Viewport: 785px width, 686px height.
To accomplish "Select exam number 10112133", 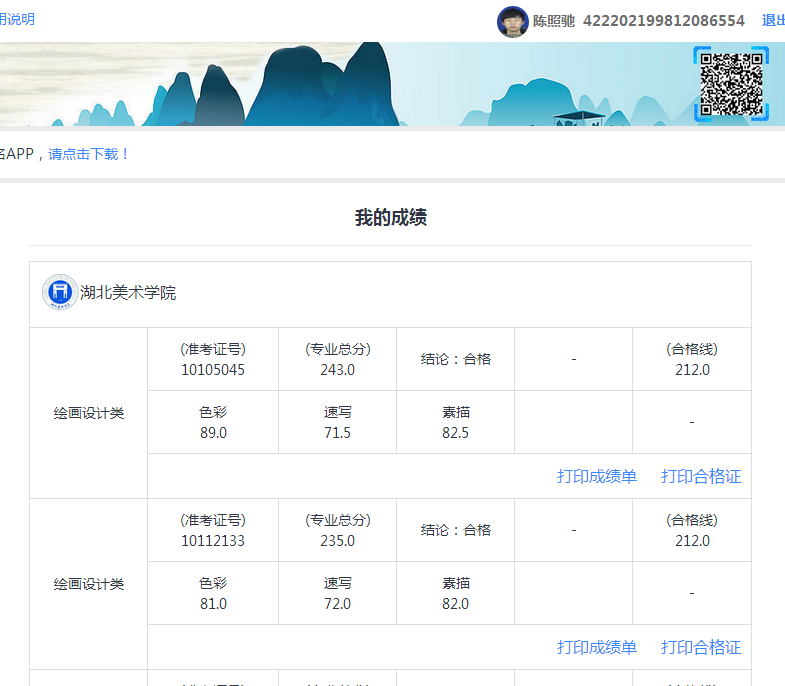I will (213, 541).
